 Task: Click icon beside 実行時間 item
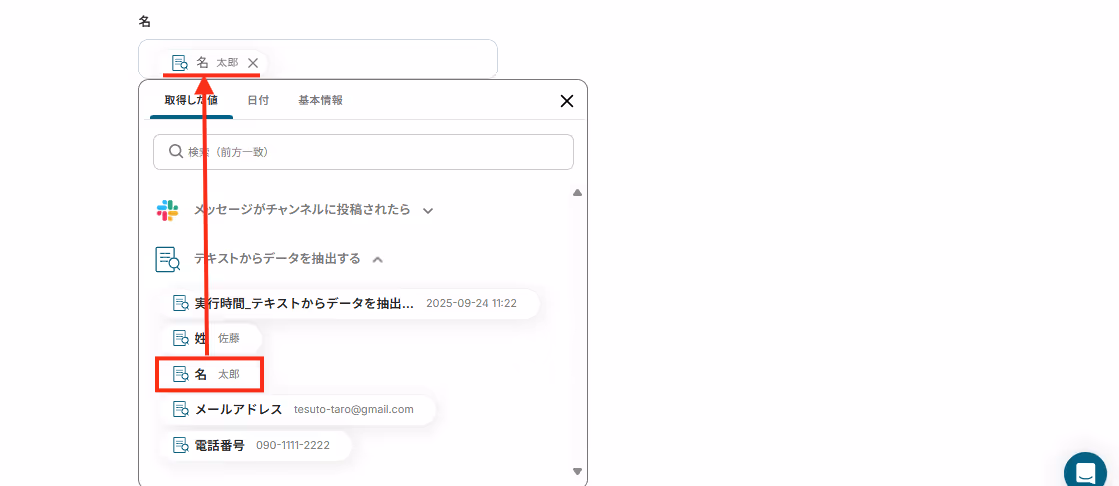(x=181, y=303)
